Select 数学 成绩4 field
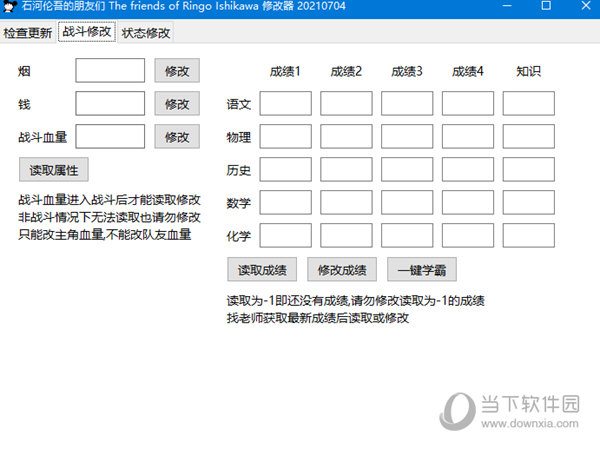Viewport: 600px width, 449px height. coord(468,202)
